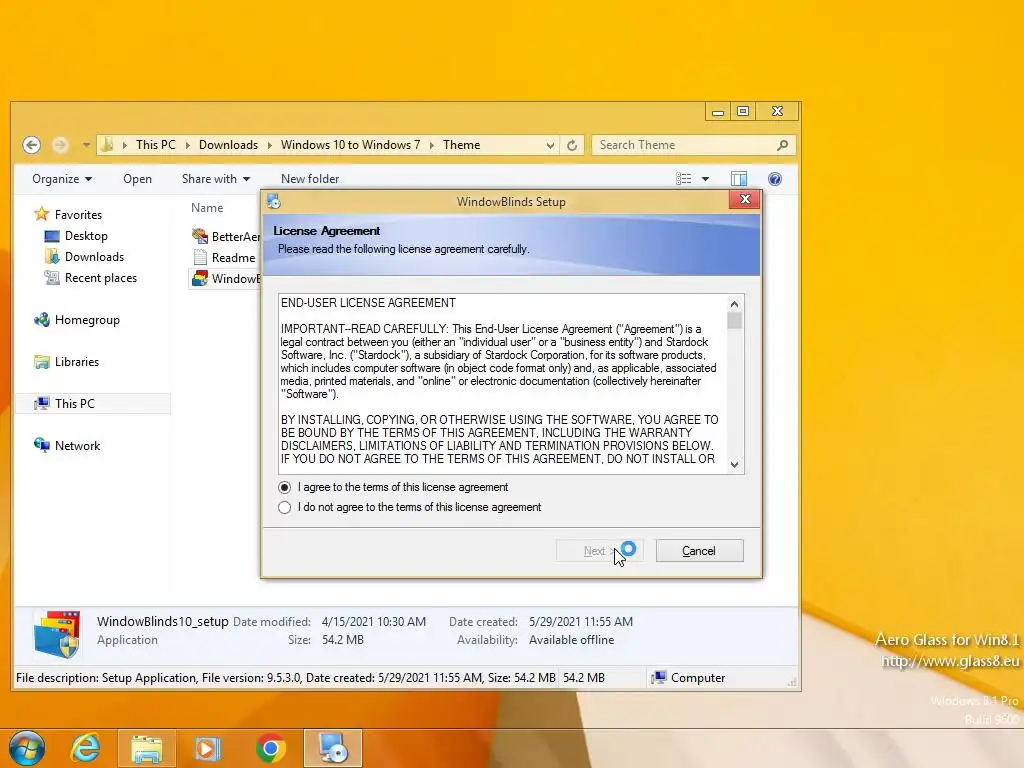Select This PC in navigation pane
The image size is (1024, 768).
point(92,404)
